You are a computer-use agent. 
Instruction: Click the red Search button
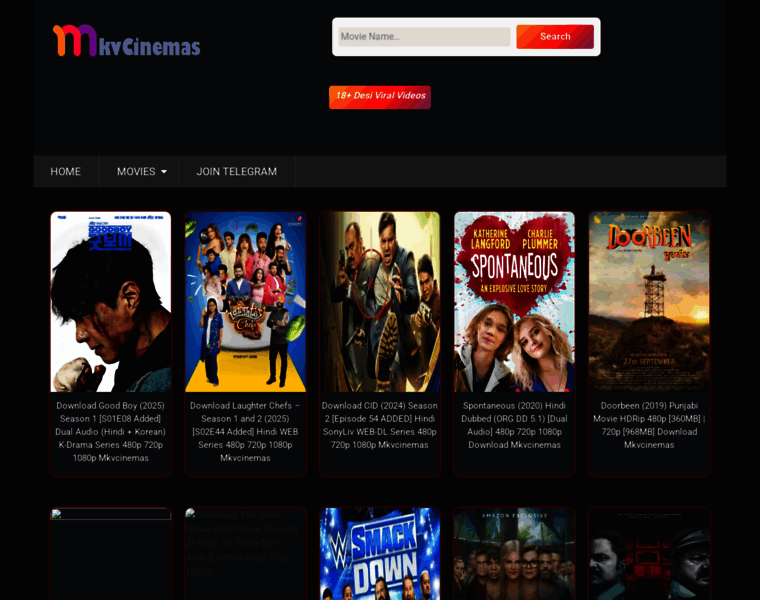[555, 37]
